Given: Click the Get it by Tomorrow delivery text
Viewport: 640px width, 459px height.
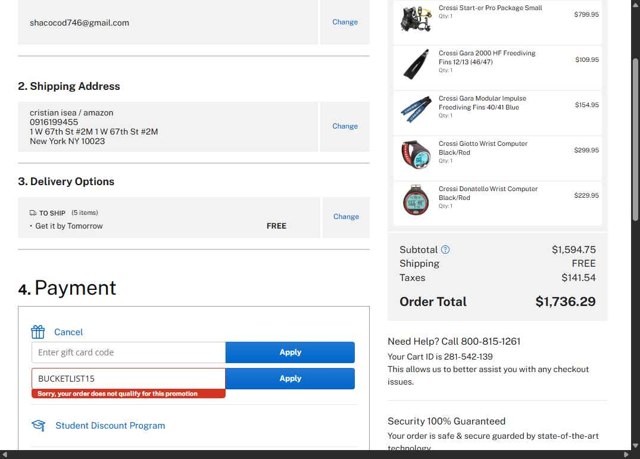Looking at the screenshot, I should 69,226.
